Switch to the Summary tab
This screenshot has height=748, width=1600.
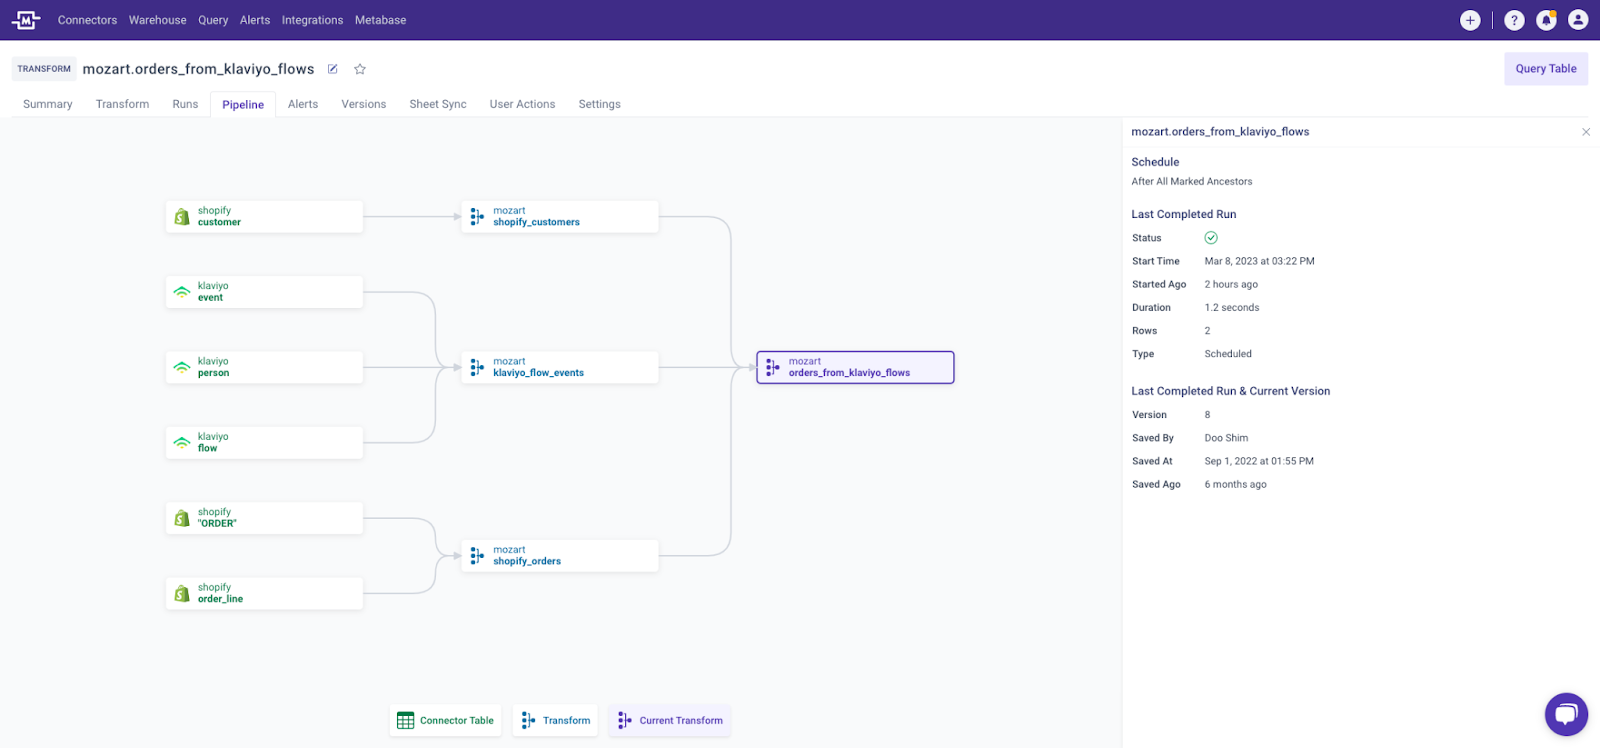(48, 104)
